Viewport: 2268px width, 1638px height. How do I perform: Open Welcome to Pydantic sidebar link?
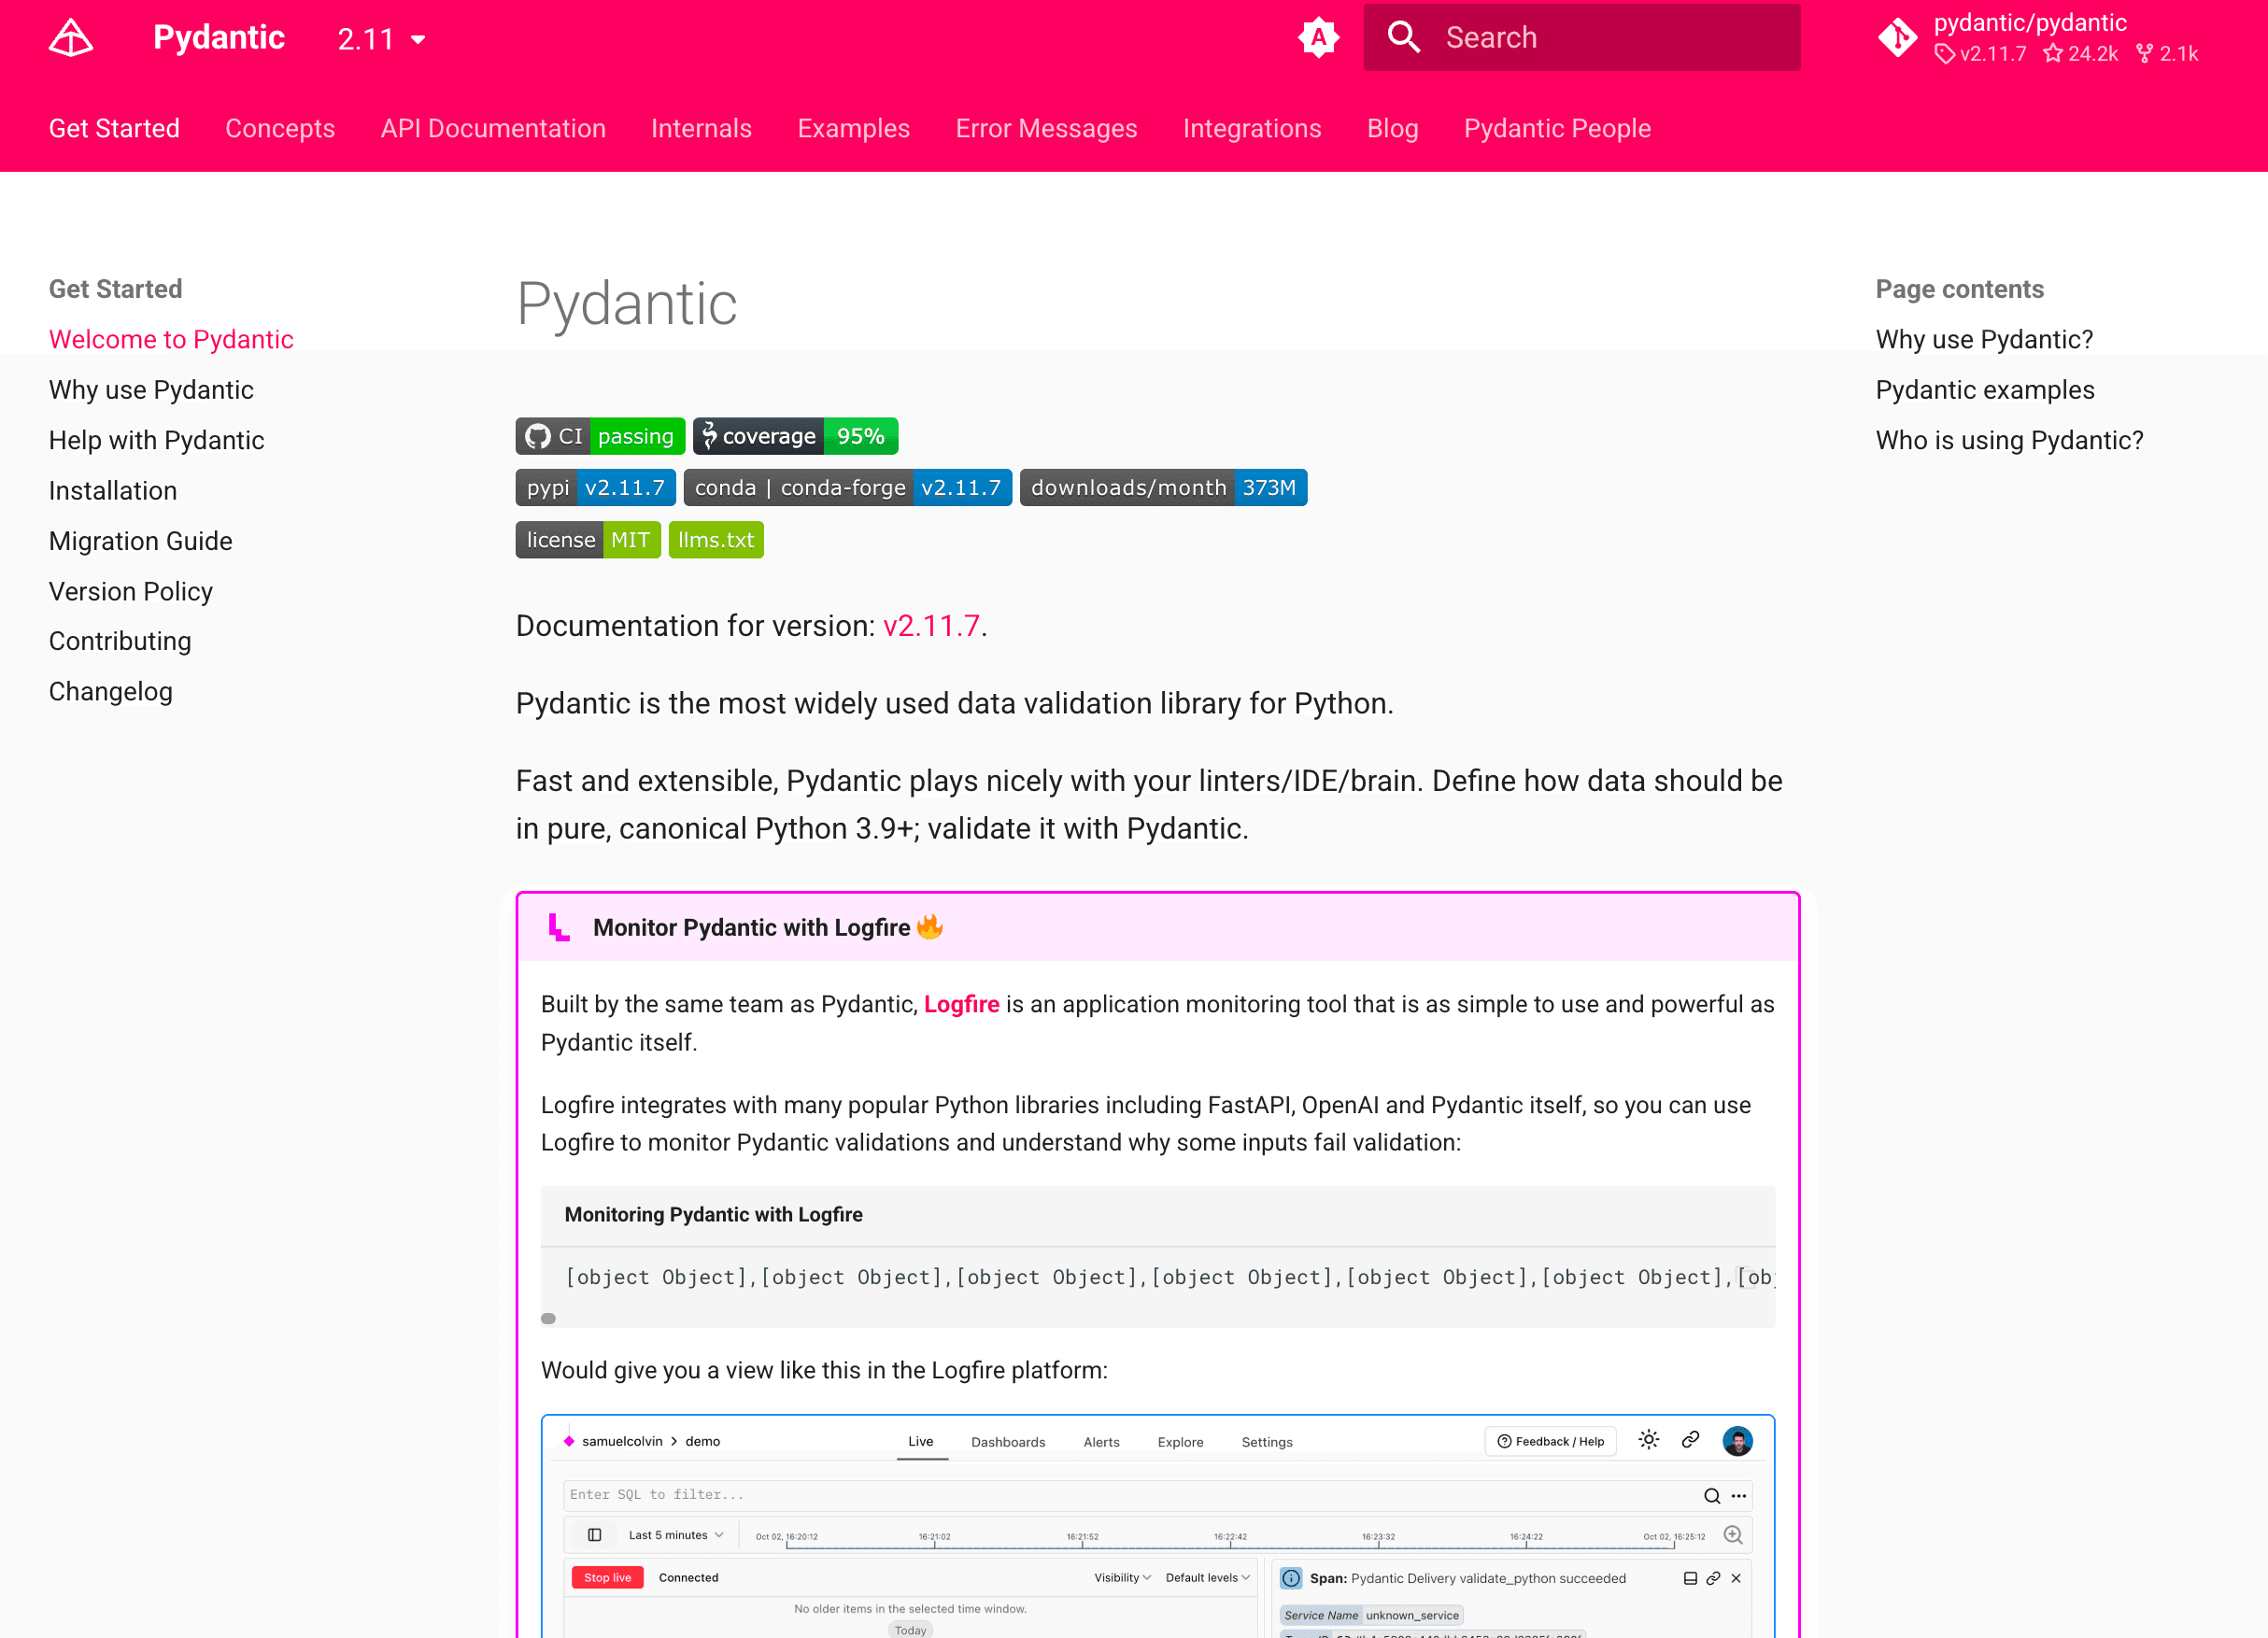click(x=171, y=339)
